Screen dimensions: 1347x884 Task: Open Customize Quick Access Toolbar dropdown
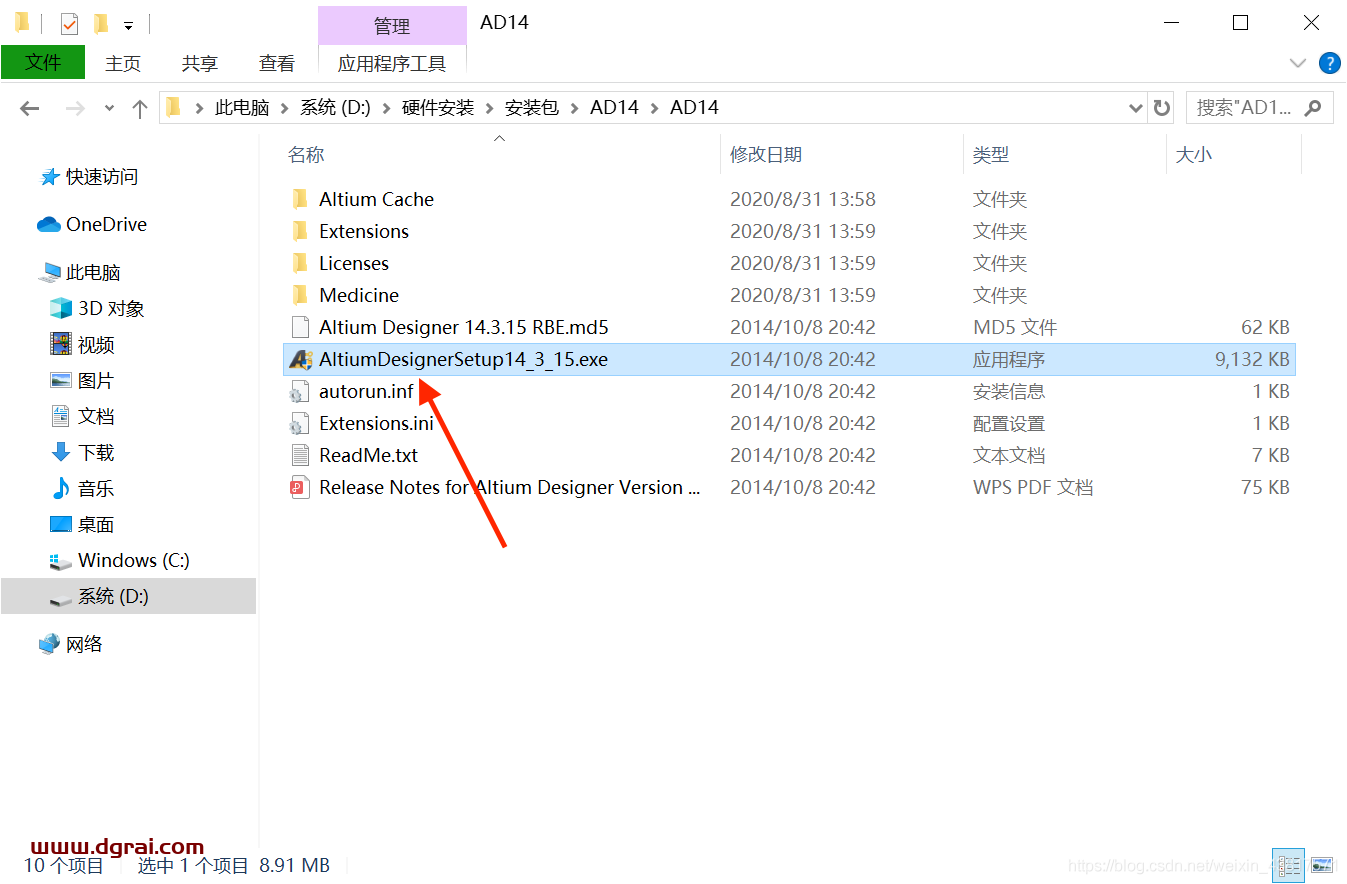coord(128,25)
